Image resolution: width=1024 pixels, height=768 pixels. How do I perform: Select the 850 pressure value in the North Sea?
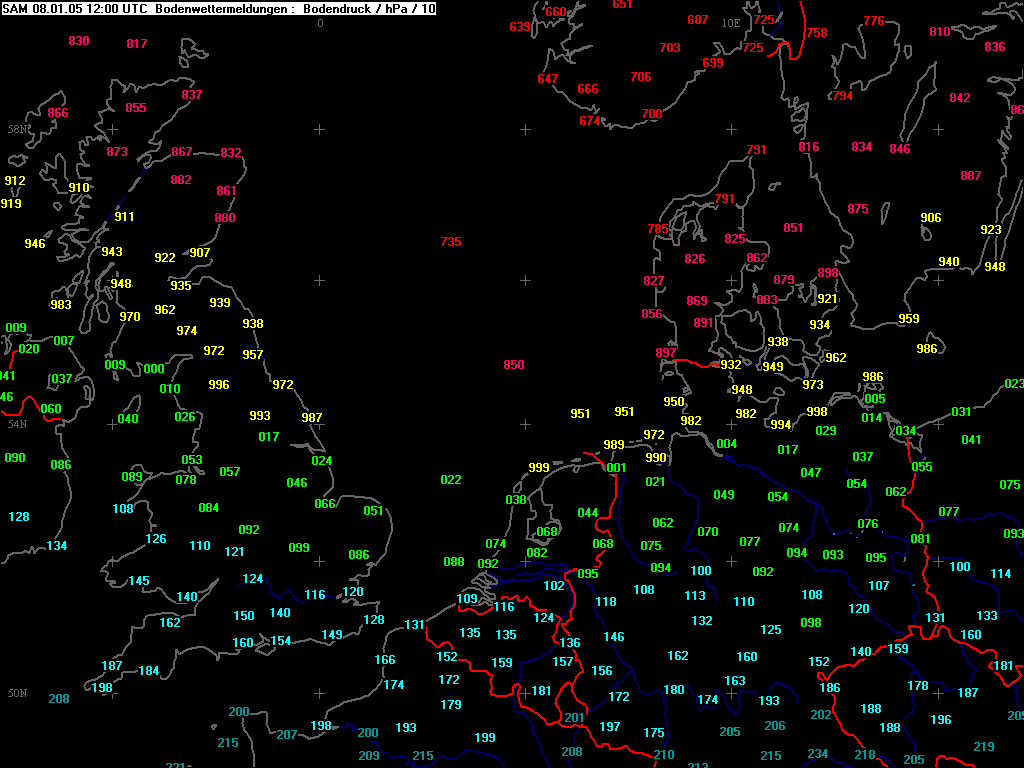coord(513,365)
